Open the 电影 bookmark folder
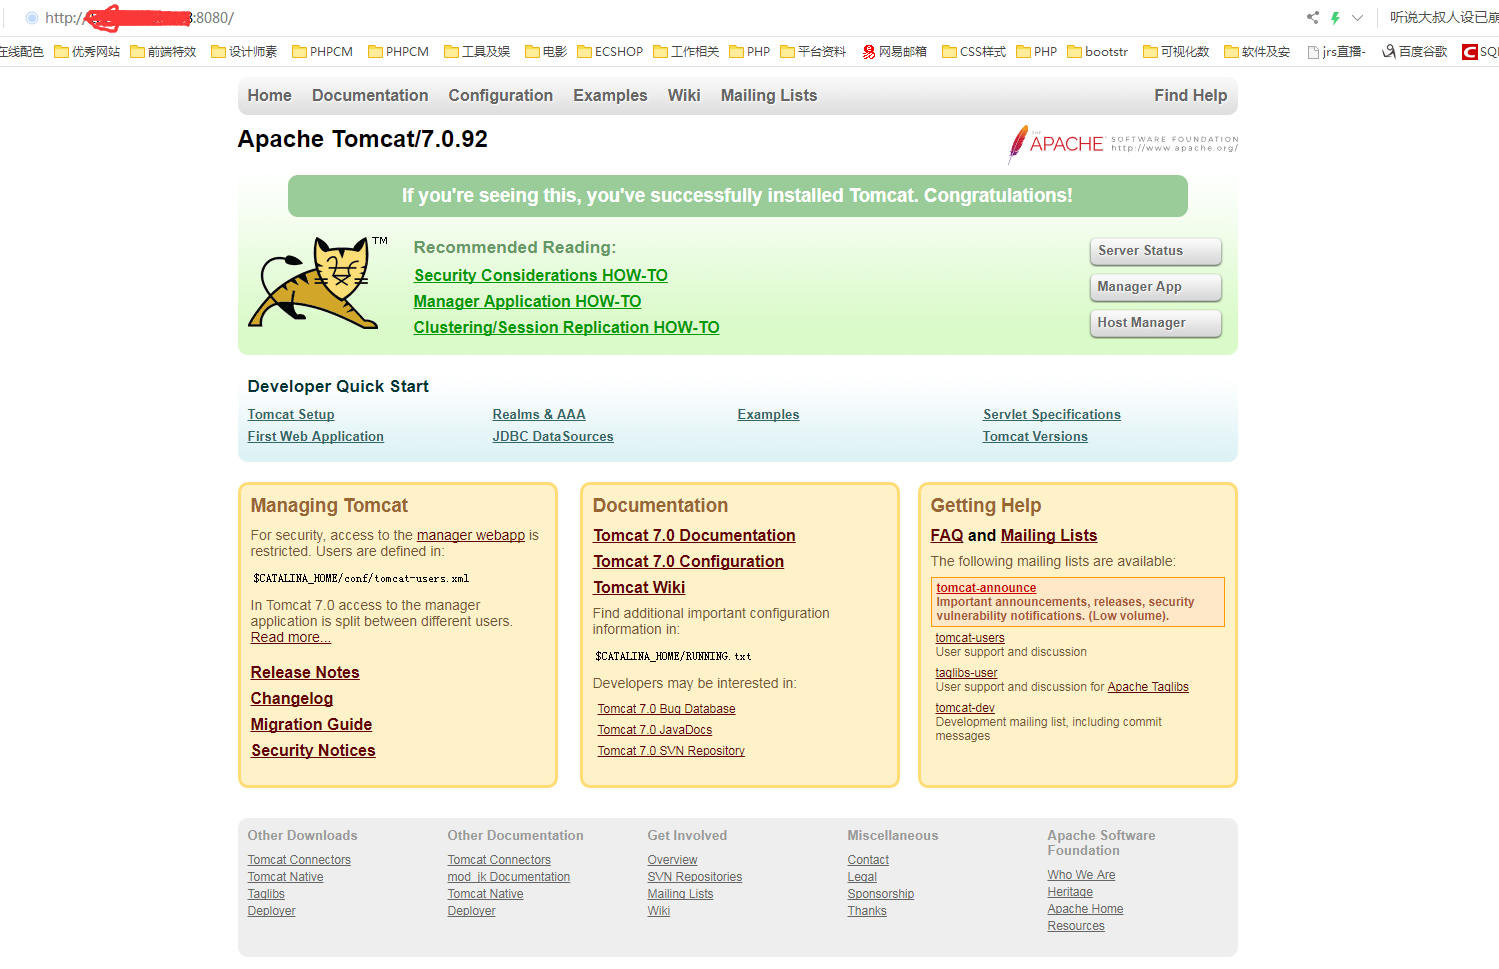 coord(546,52)
